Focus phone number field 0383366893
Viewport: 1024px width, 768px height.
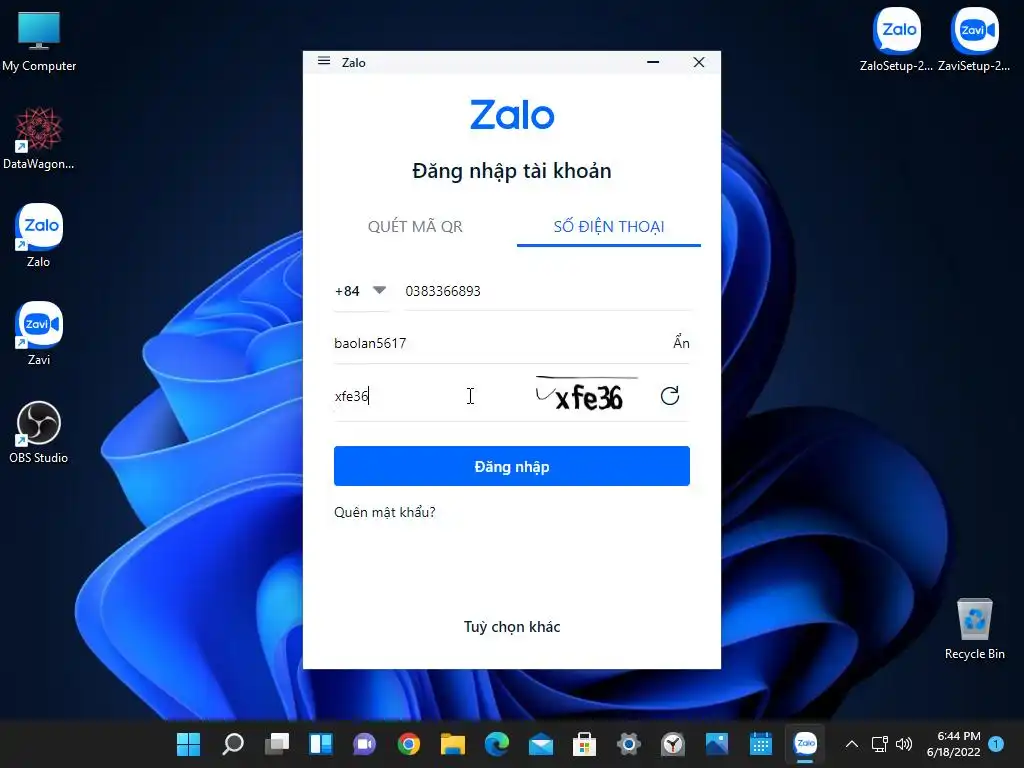click(x=547, y=291)
